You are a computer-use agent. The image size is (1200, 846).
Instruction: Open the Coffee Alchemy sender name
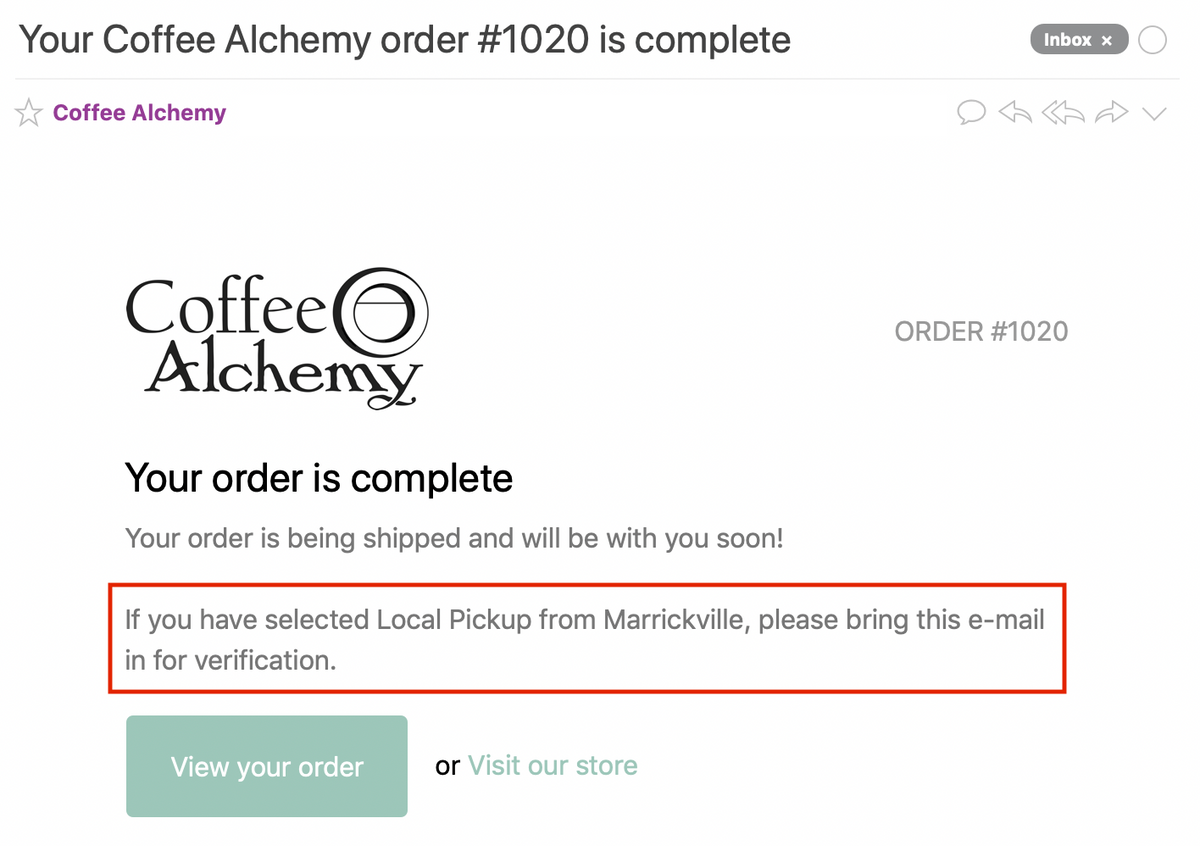click(x=140, y=113)
